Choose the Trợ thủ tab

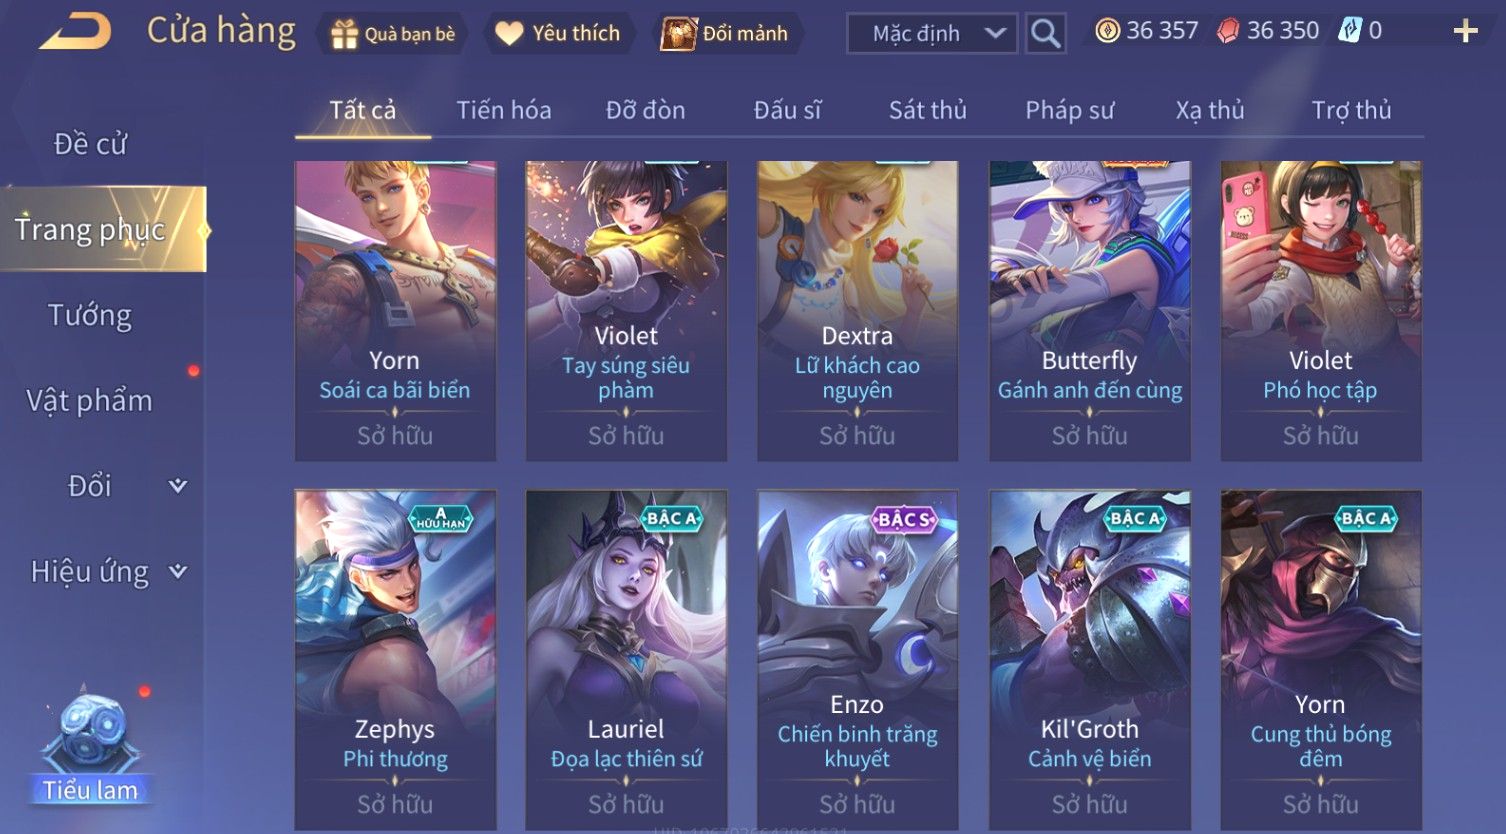pos(1351,110)
